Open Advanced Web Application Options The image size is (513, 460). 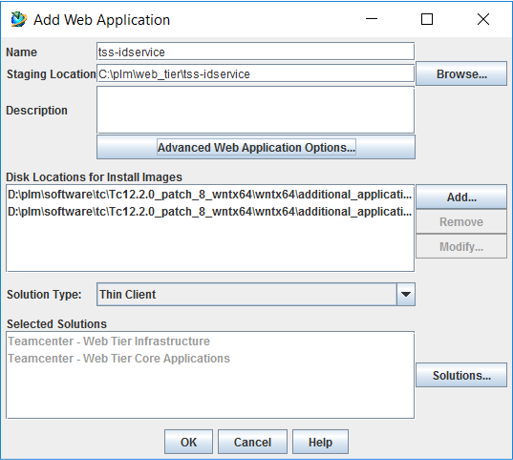tap(256, 147)
